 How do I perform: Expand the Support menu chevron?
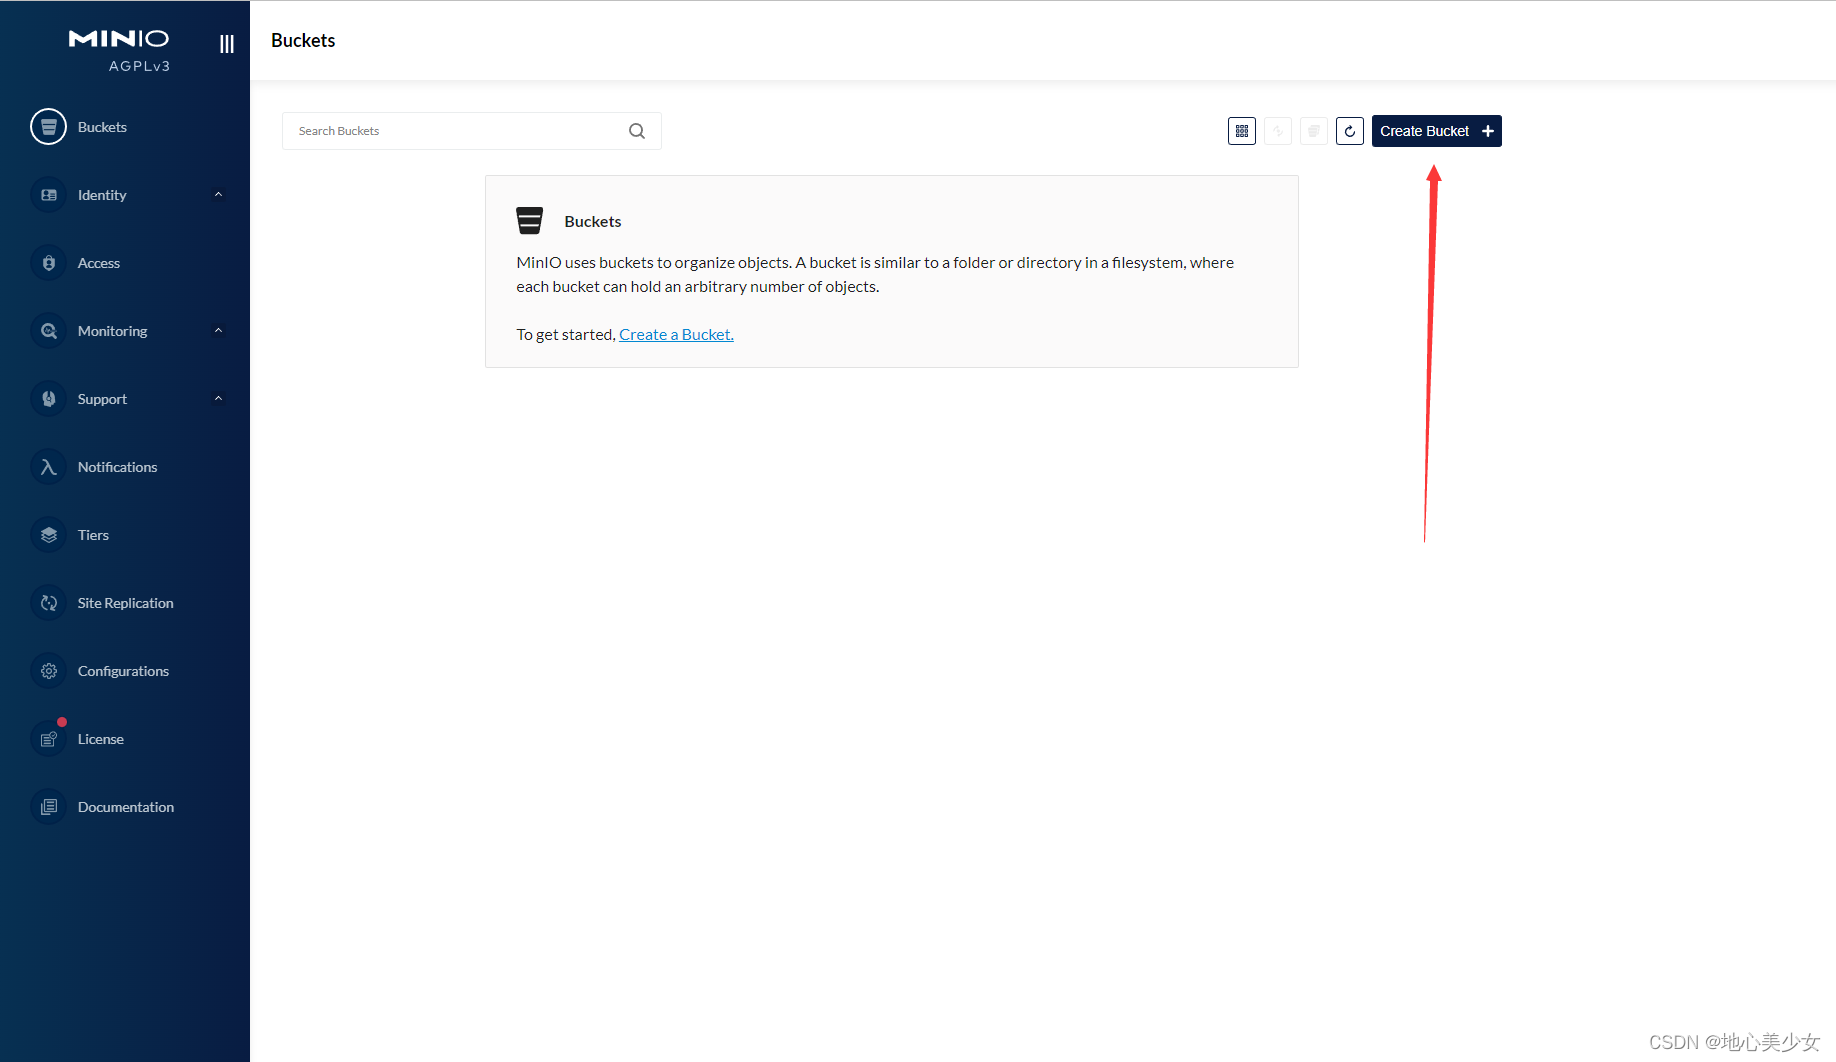coord(218,399)
